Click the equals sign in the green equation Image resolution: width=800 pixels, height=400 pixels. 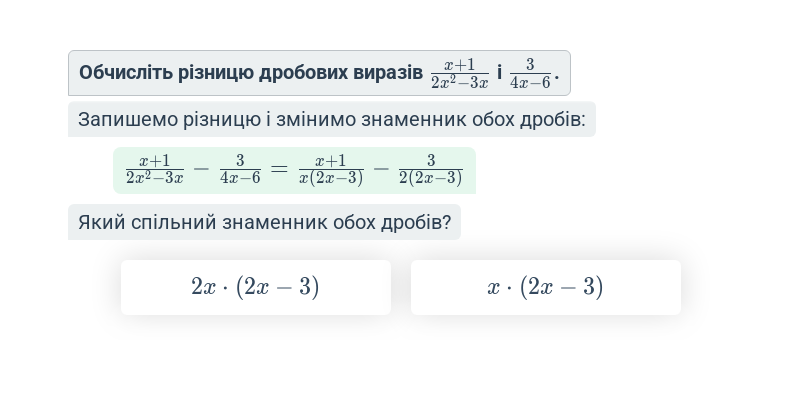click(x=279, y=169)
